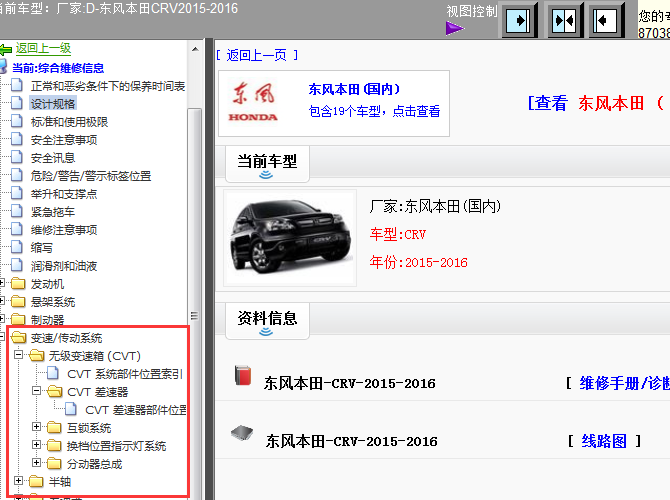Viewport: 670px width, 500px height.
Task: Click the red book repair manual icon
Action: click(243, 375)
